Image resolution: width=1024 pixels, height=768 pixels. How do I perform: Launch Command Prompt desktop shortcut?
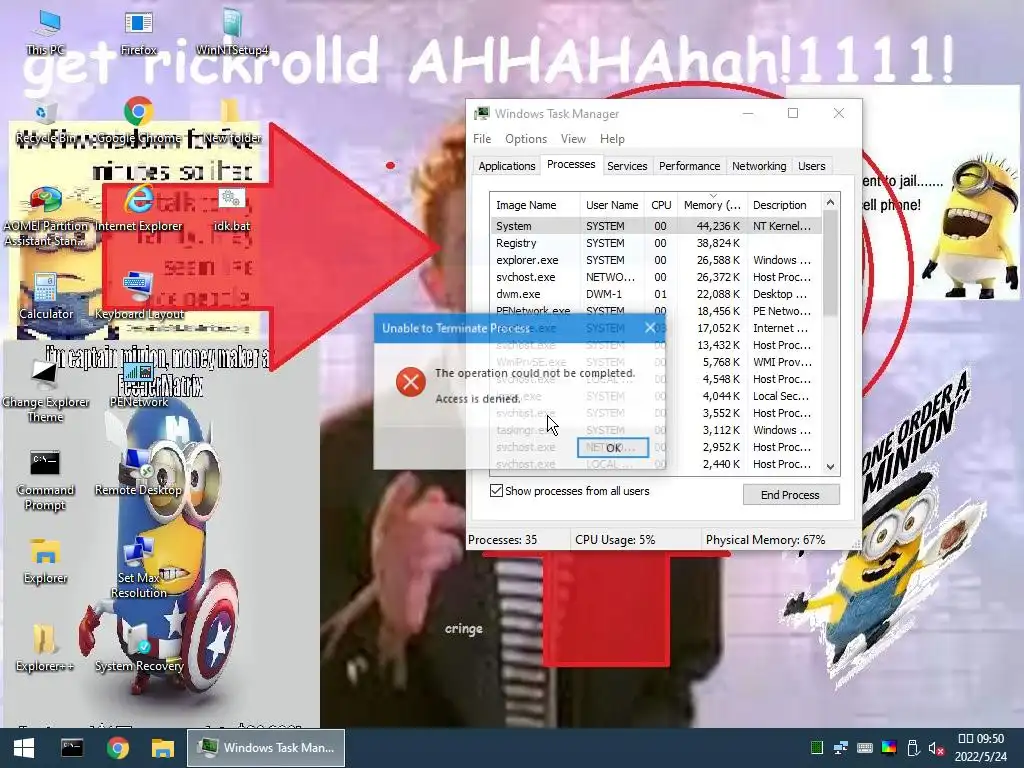point(46,480)
